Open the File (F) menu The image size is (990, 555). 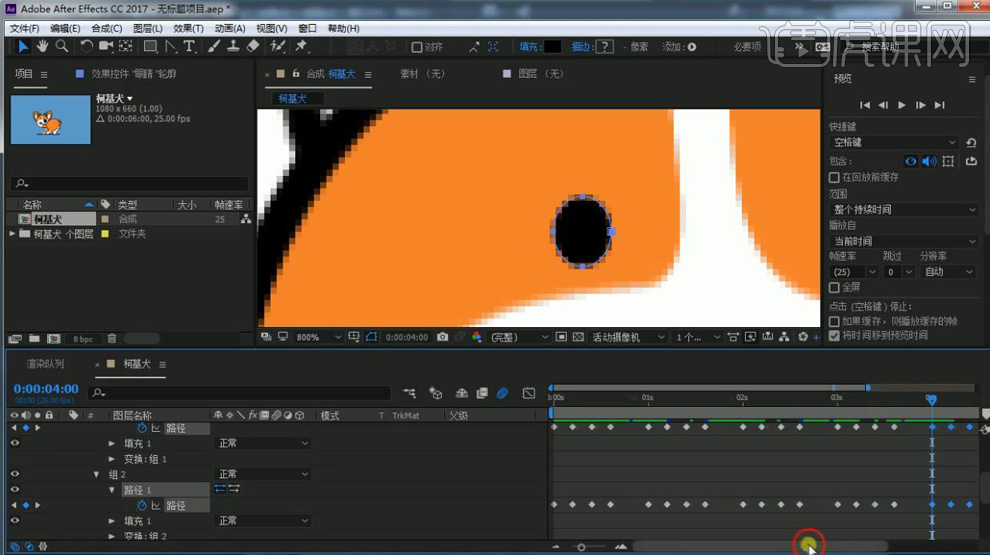point(25,28)
